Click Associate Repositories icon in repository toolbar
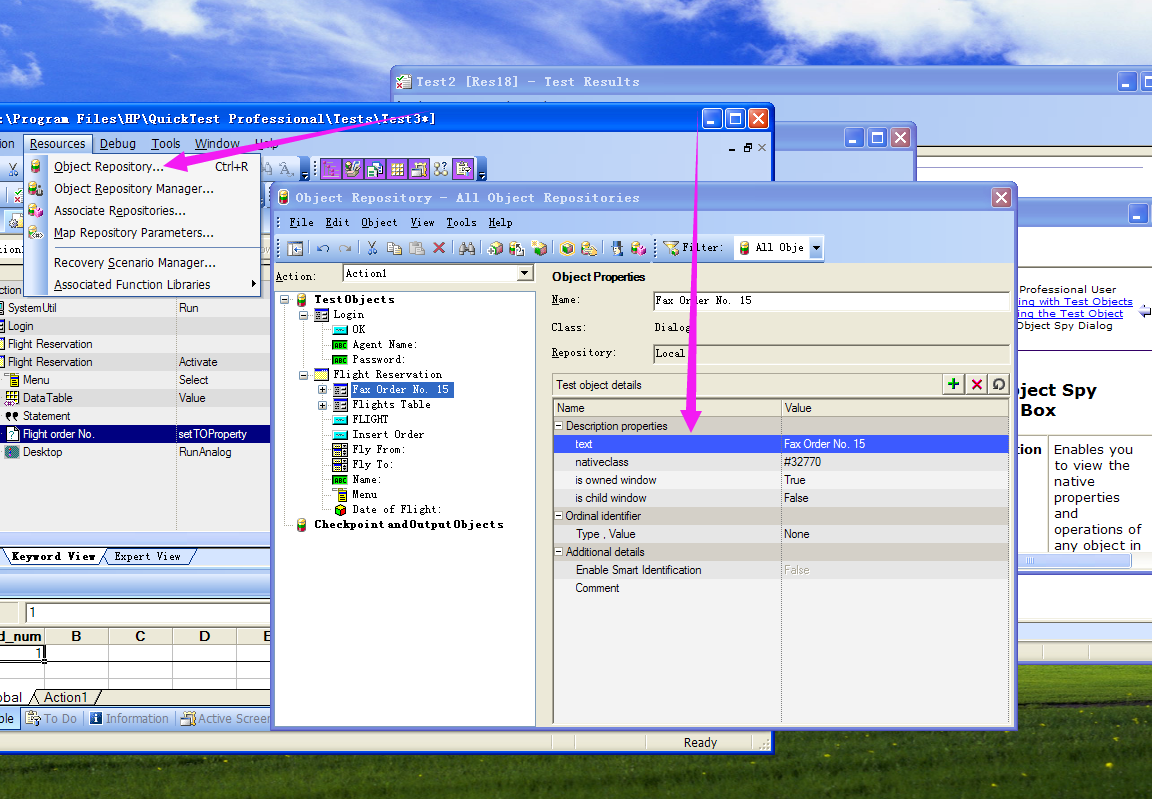The image size is (1152, 799). tap(638, 248)
